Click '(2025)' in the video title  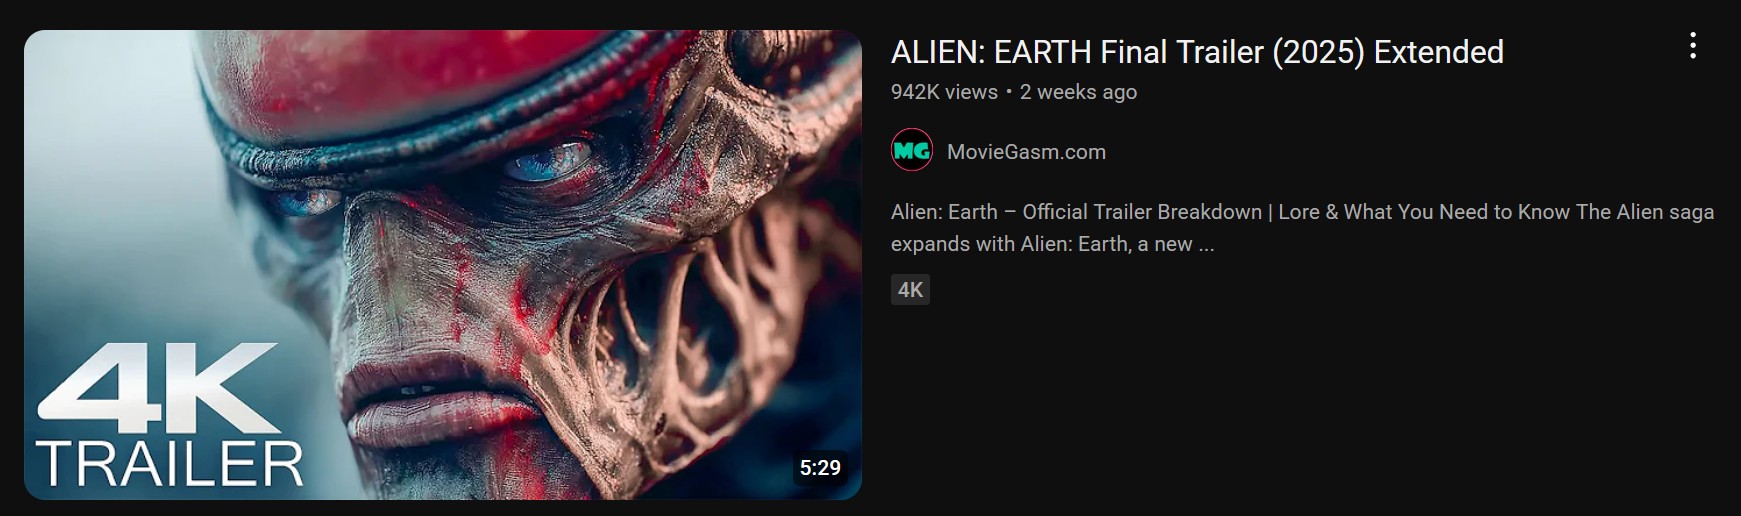point(1318,52)
